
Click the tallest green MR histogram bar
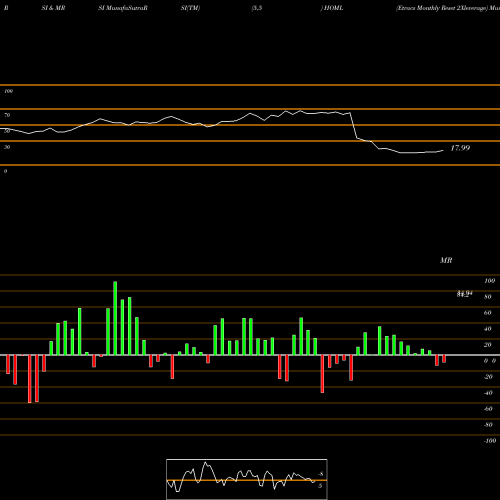coord(115,318)
